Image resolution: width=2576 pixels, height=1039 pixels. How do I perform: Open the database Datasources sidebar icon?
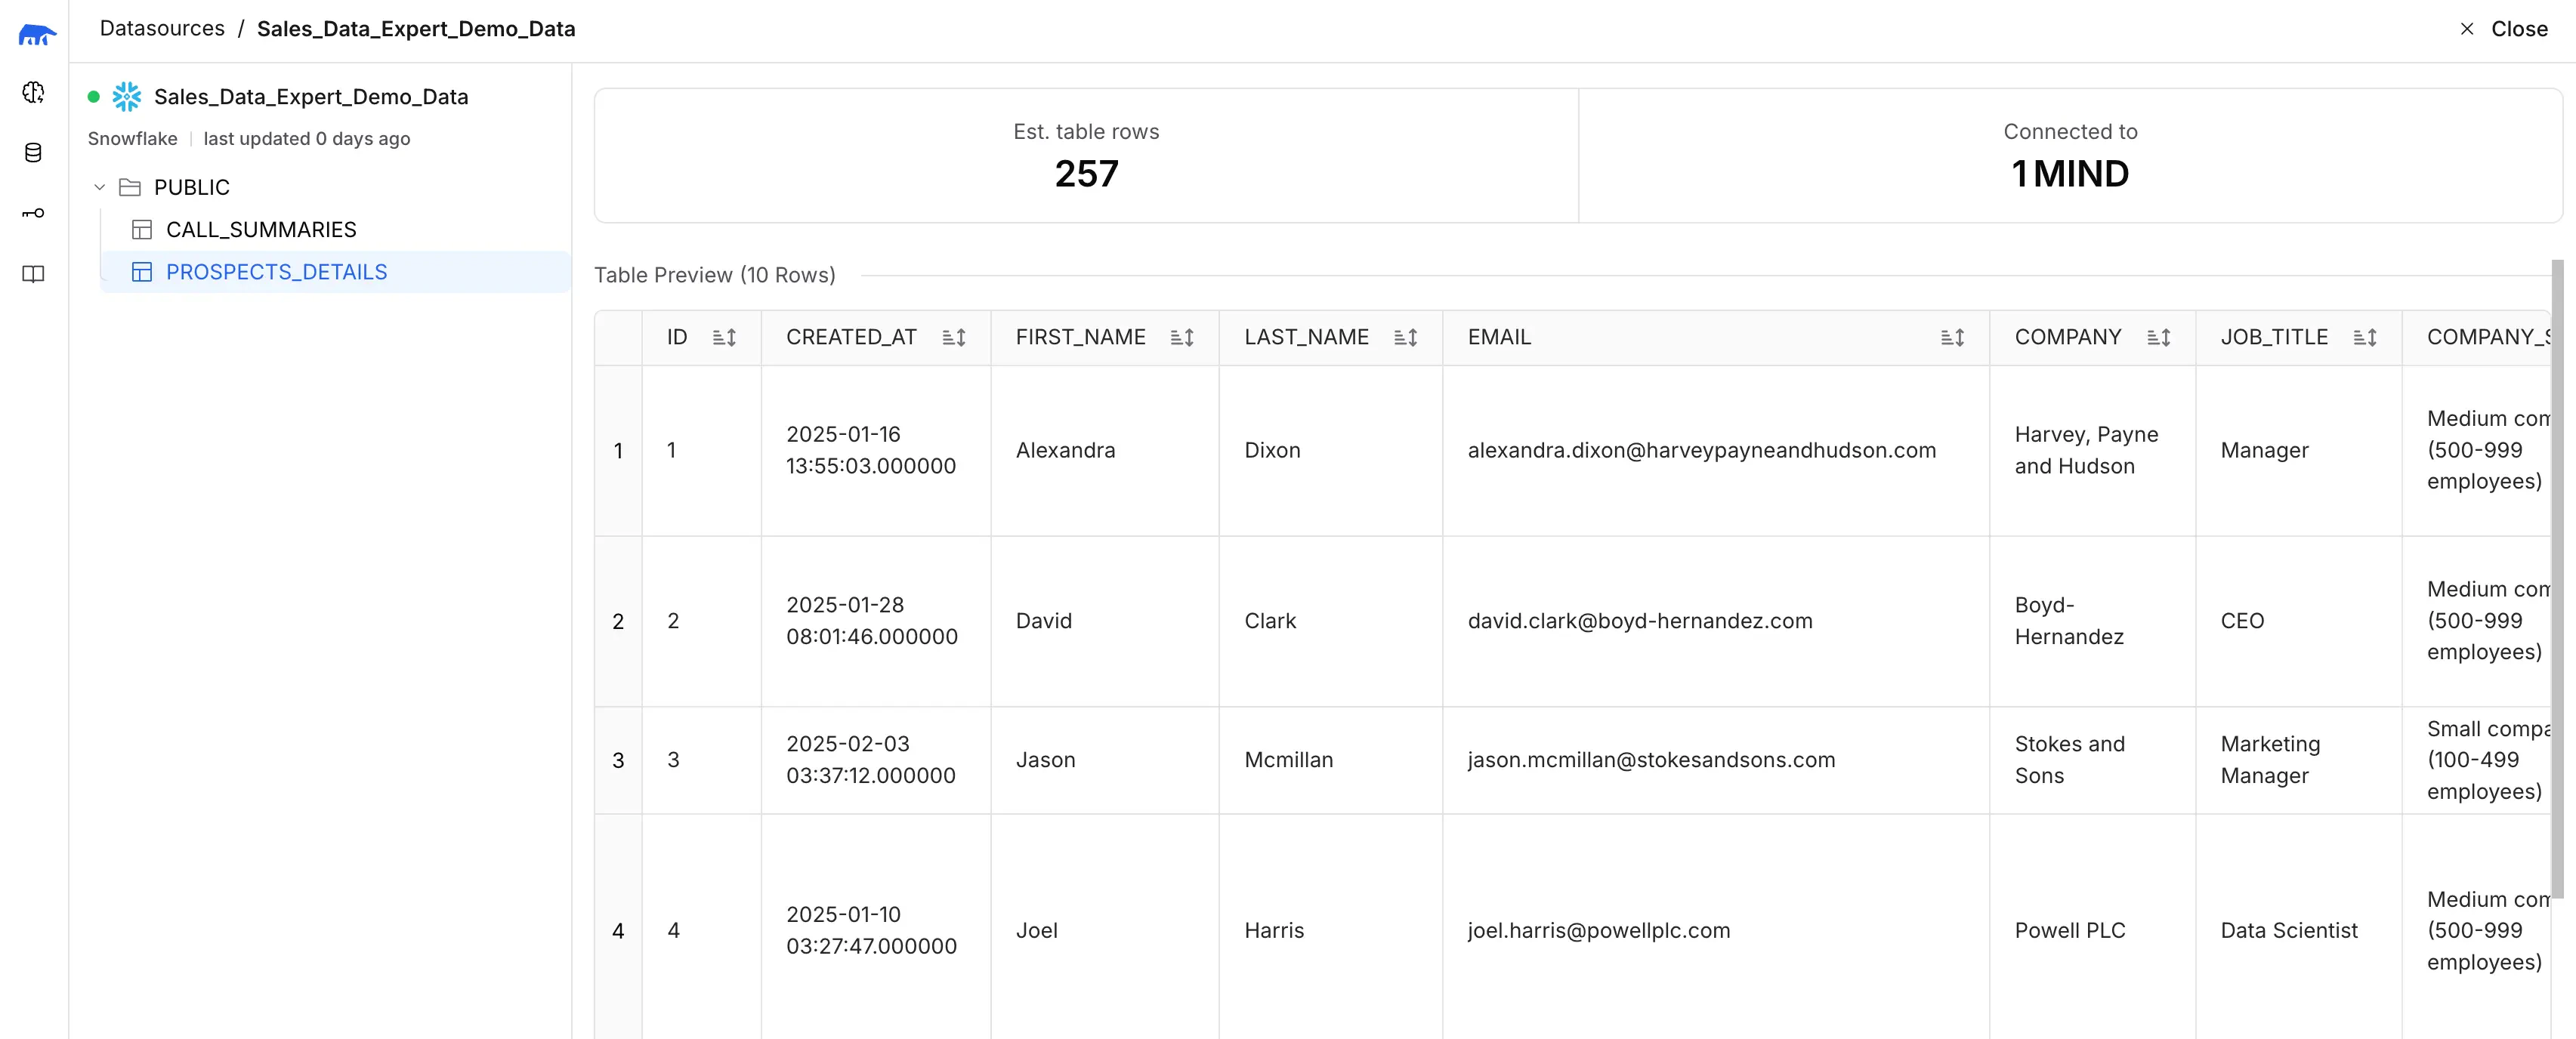tap(33, 153)
